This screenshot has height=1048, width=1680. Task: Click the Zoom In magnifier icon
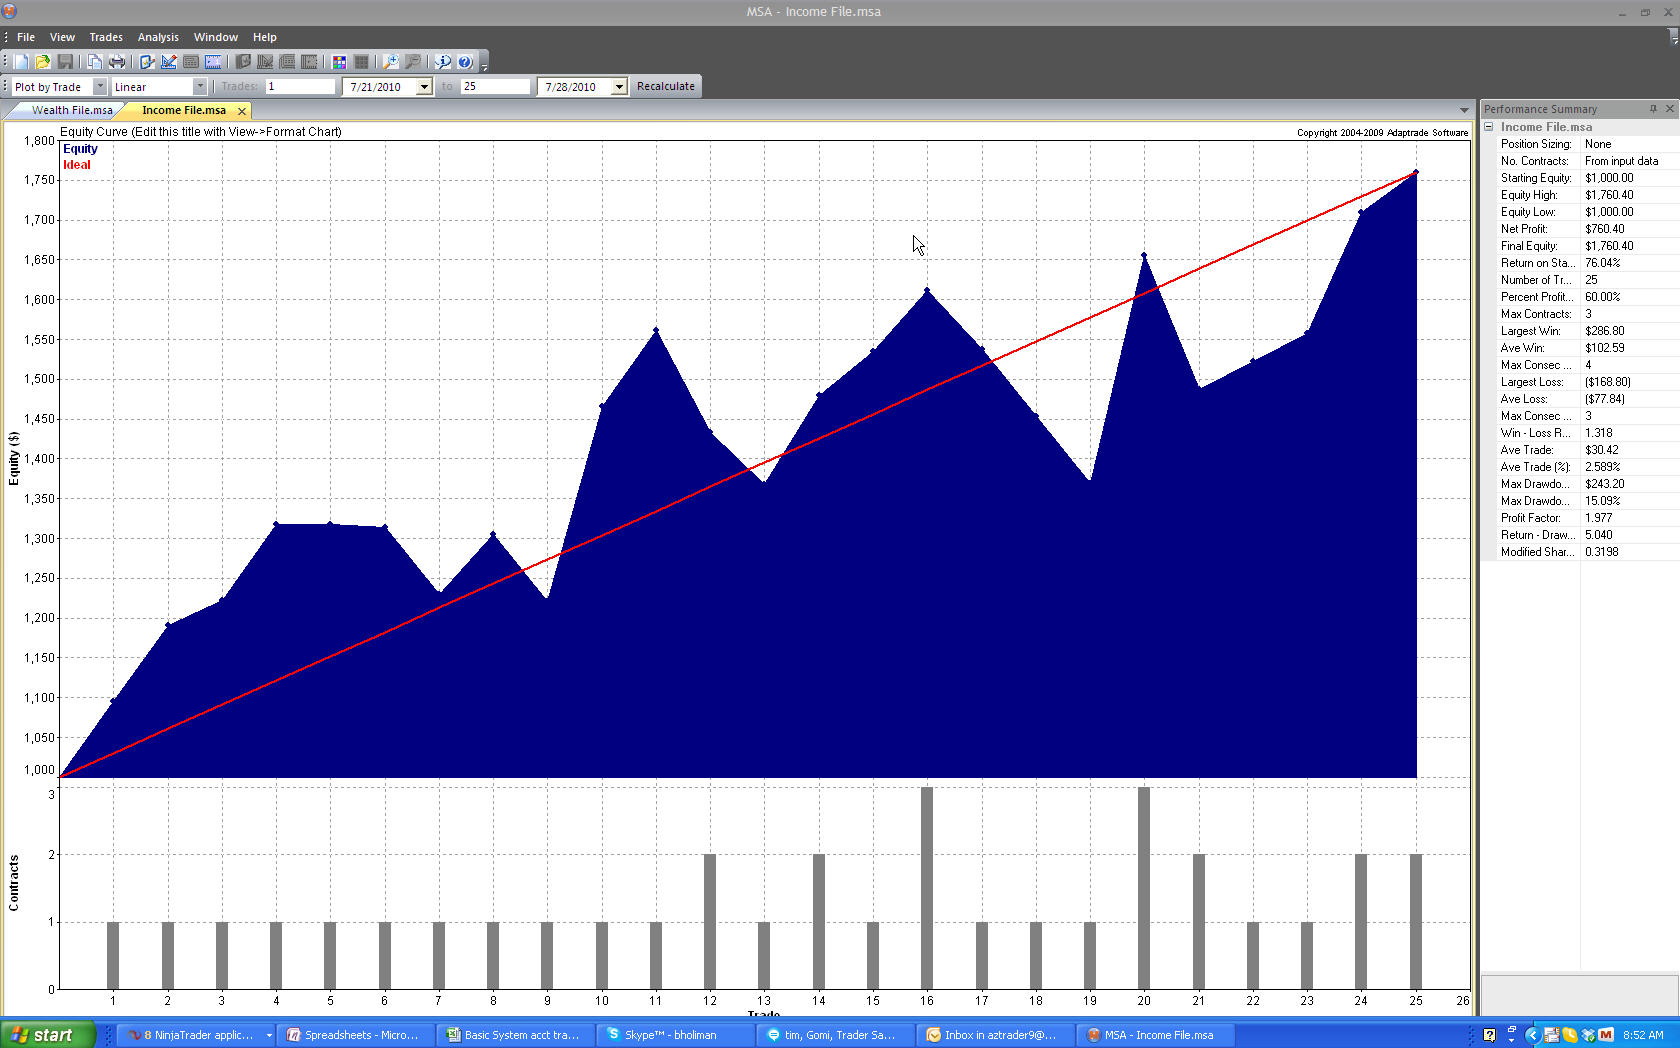point(391,62)
